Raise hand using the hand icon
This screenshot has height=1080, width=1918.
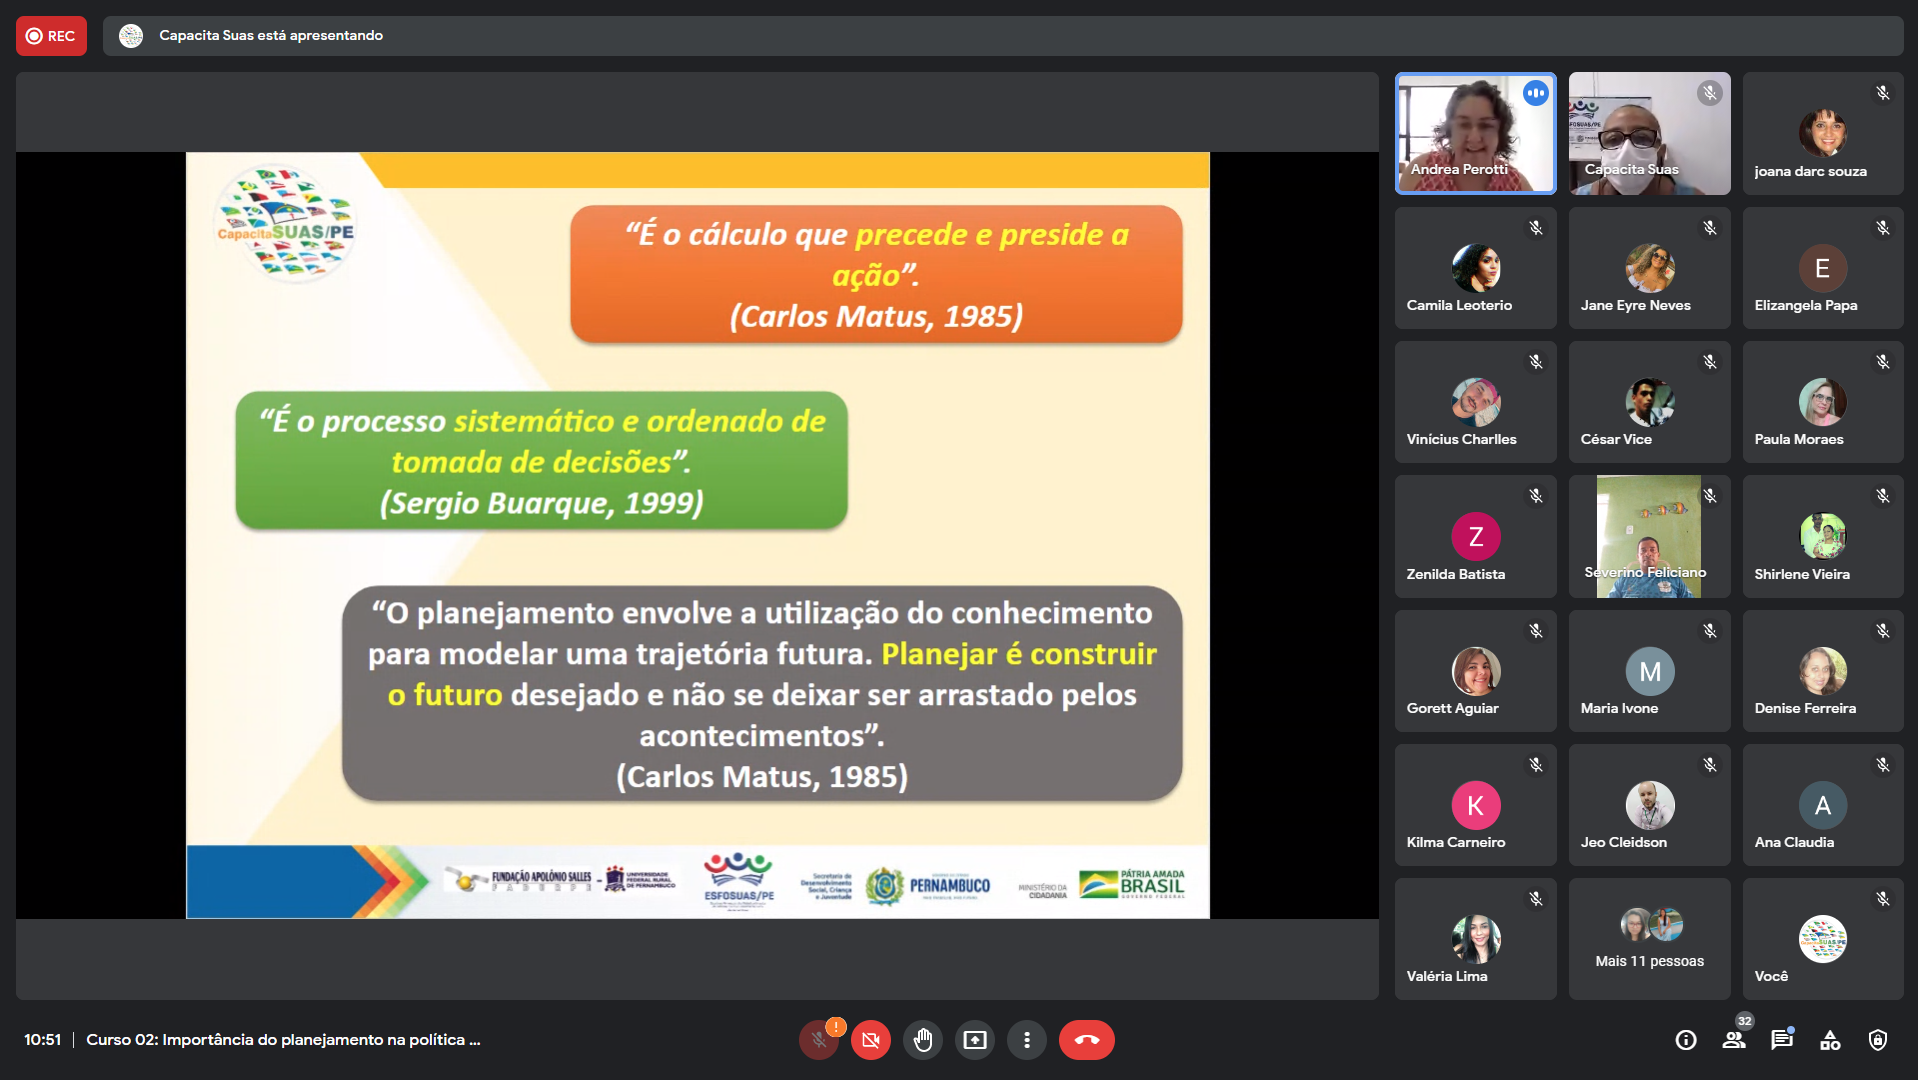[923, 1040]
